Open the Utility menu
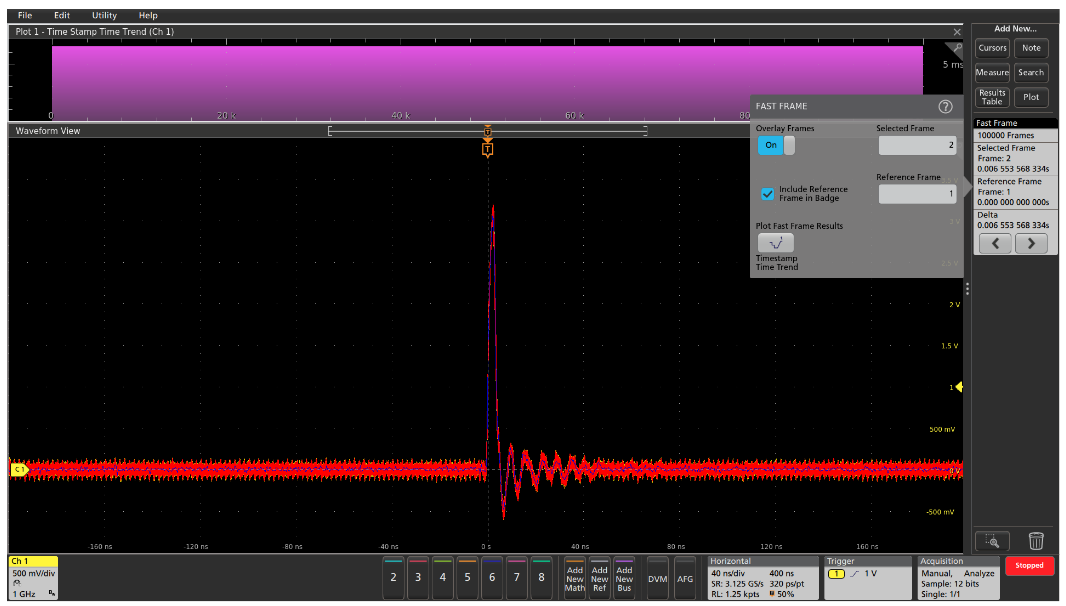 pyautogui.click(x=104, y=15)
